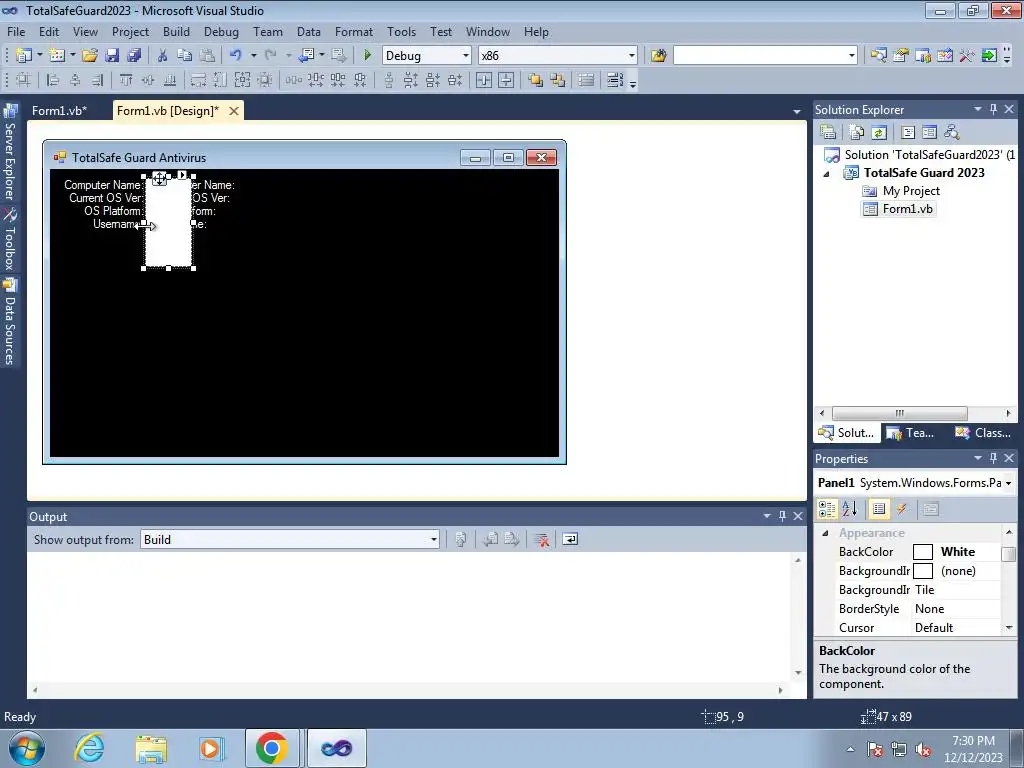Click Show All Files in Solution Explorer
Viewport: 1024px width, 768px height.
(857, 133)
